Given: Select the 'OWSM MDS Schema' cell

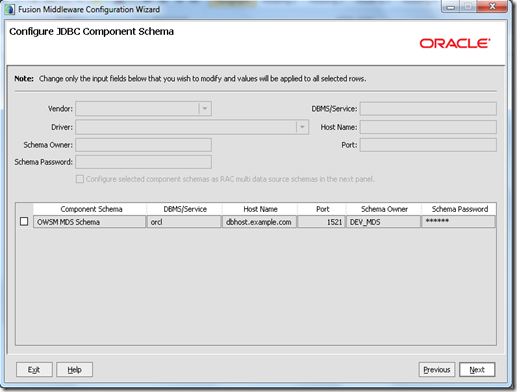Looking at the screenshot, I should [x=89, y=222].
